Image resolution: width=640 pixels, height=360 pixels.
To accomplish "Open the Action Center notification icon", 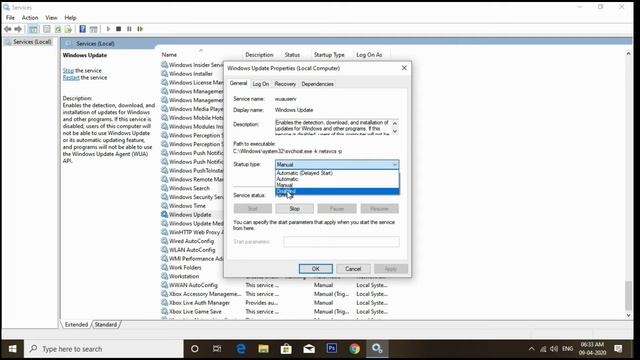I will pyautogui.click(x=618, y=349).
